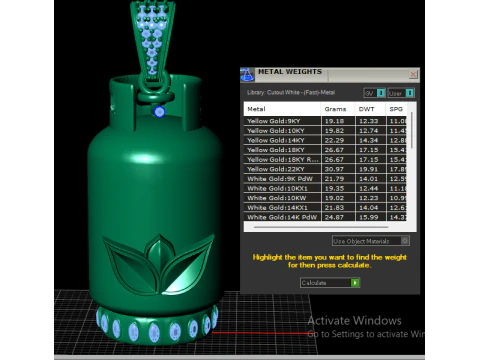Click the 15.99 DWT value

click(369, 217)
